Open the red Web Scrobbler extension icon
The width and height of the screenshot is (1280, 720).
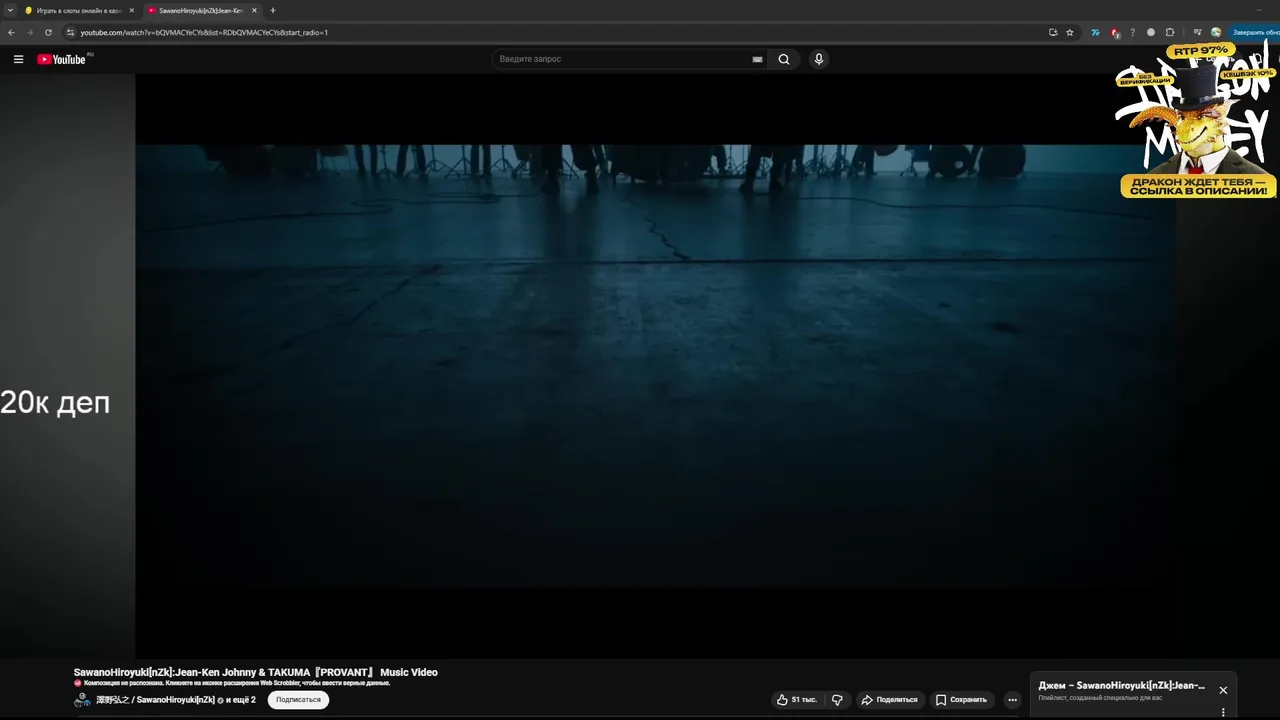[1115, 32]
